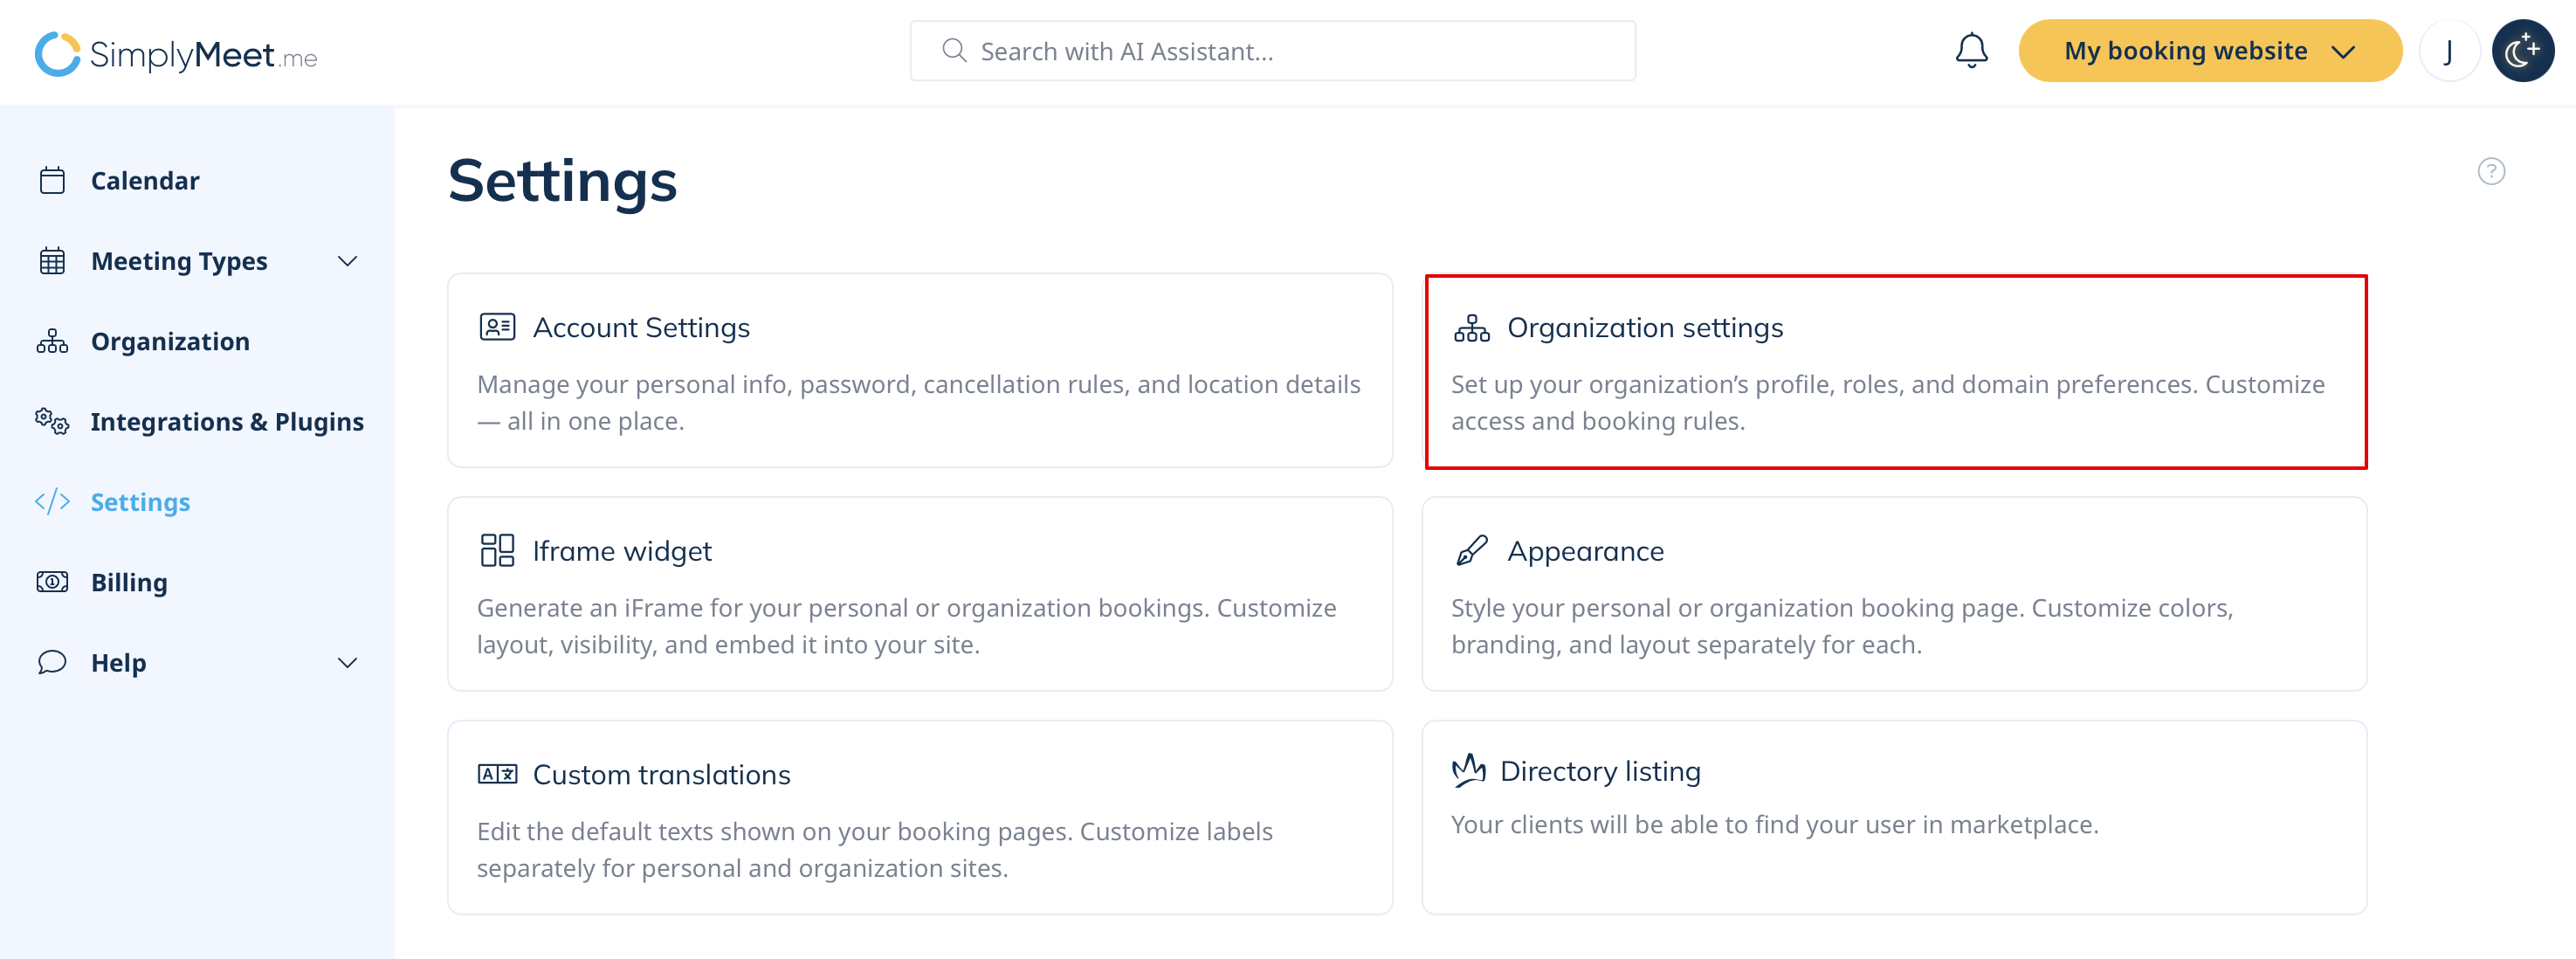This screenshot has height=959, width=2576.
Task: Click the J user avatar
Action: coord(2448,51)
